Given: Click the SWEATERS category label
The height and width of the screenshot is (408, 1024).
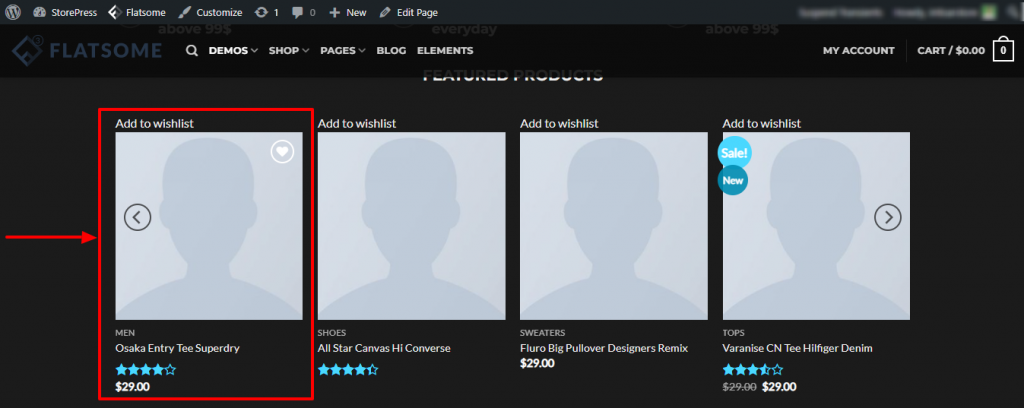Looking at the screenshot, I should click(x=543, y=333).
